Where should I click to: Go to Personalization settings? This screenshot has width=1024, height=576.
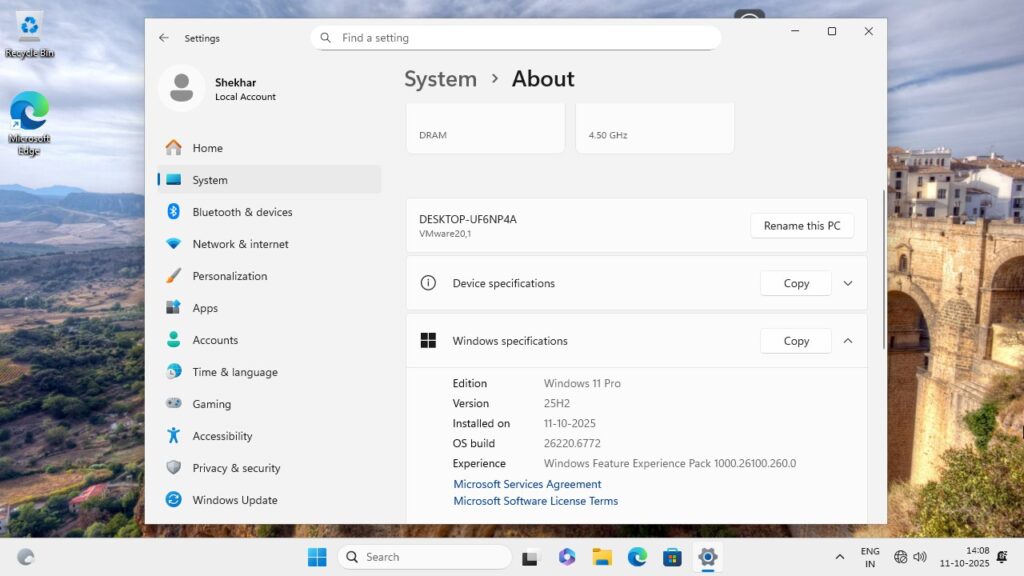coord(229,276)
